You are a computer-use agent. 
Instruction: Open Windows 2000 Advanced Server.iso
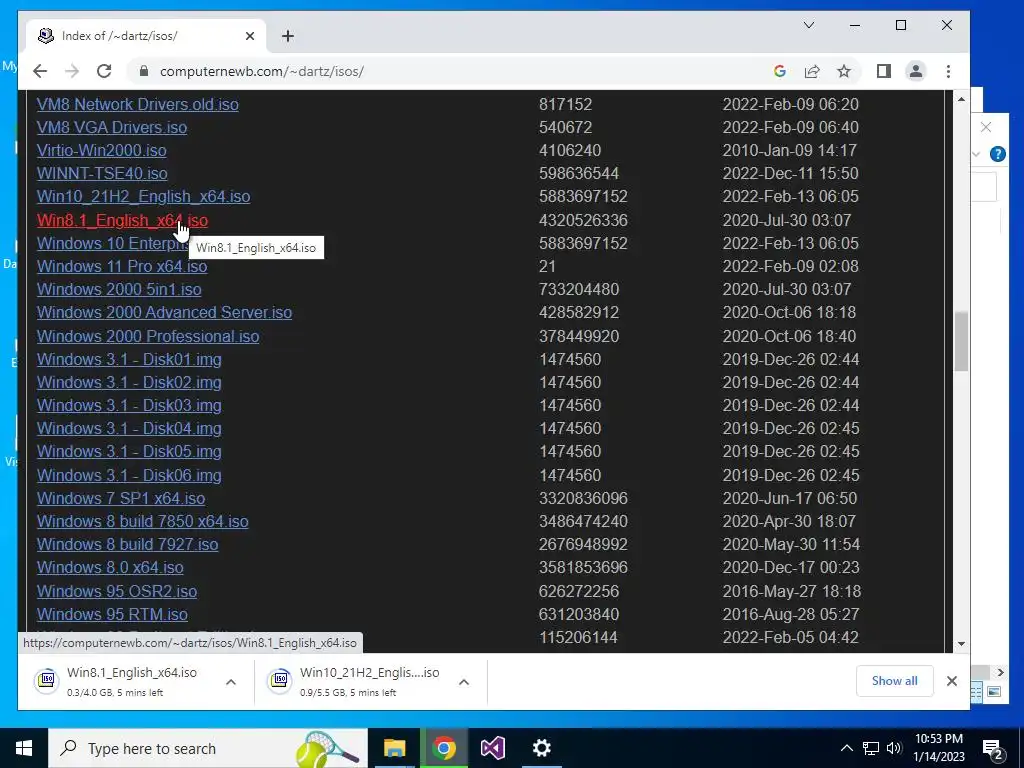164,312
